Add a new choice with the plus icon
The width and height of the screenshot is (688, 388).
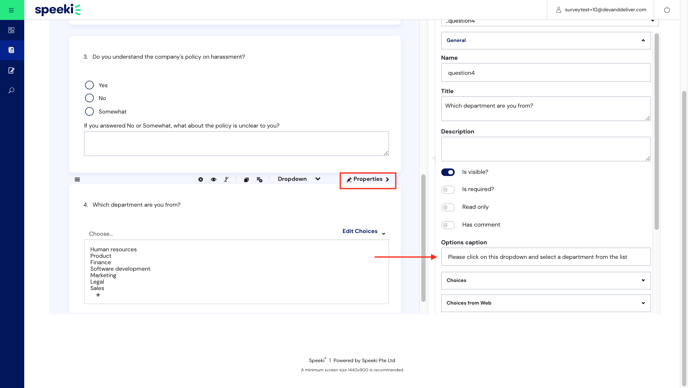tap(98, 295)
